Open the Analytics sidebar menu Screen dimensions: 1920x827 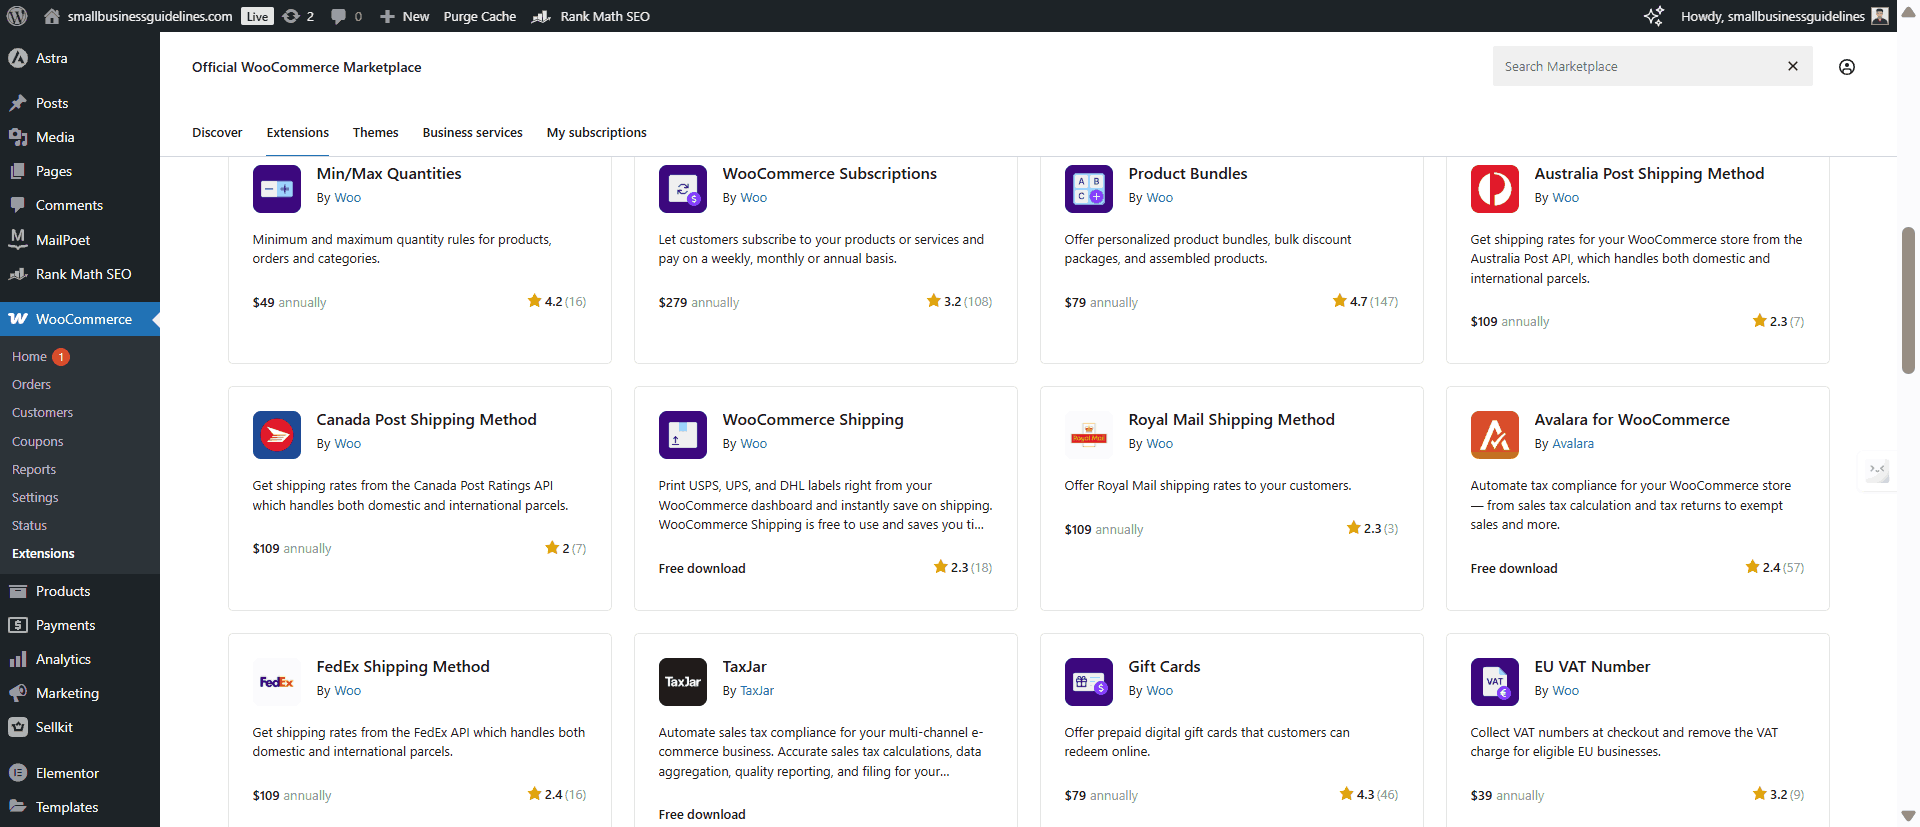(x=80, y=659)
